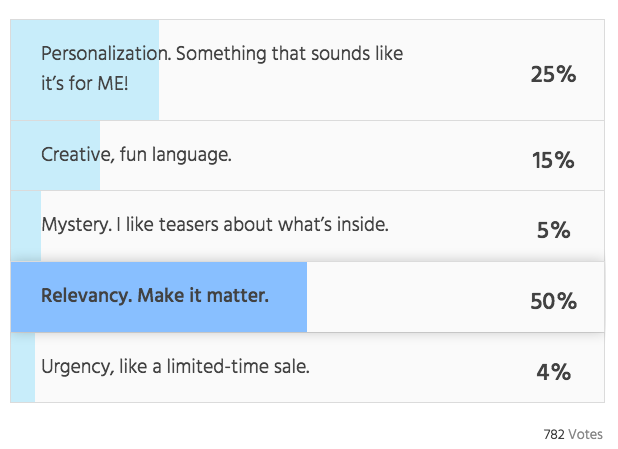
Task: Click the light blue Creative language bar
Action: click(x=55, y=156)
